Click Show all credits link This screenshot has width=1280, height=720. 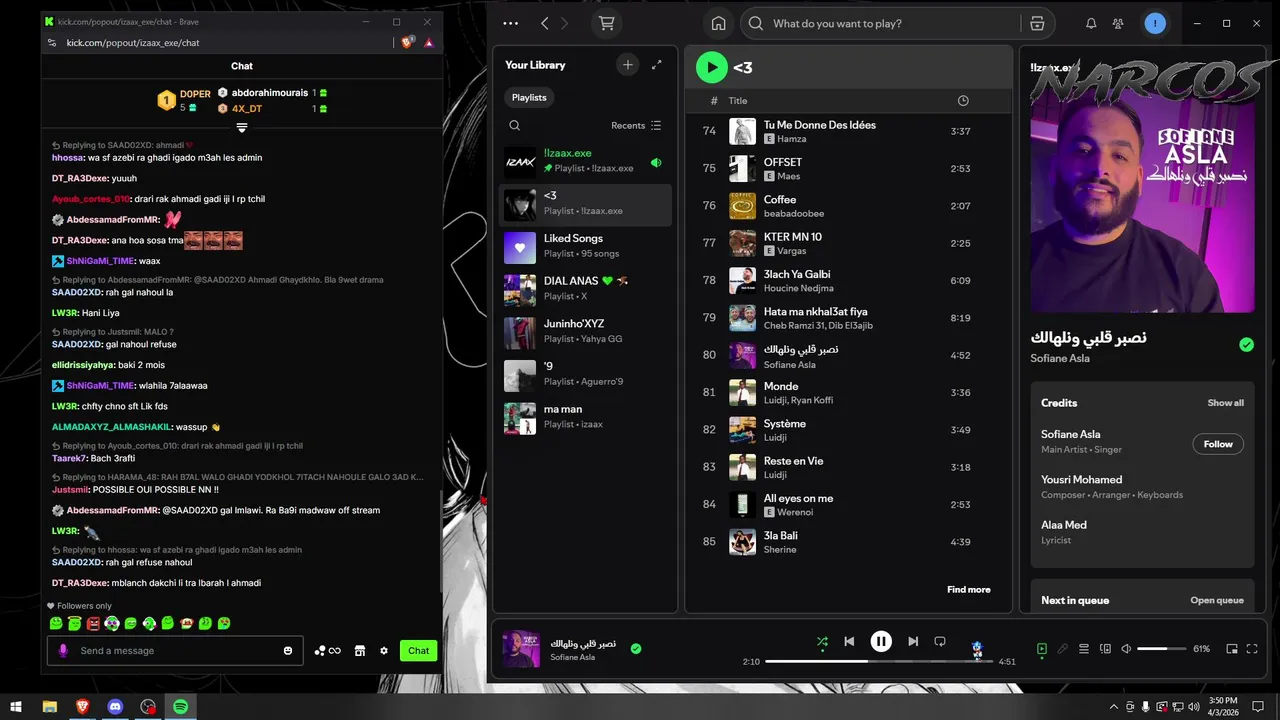(1225, 403)
